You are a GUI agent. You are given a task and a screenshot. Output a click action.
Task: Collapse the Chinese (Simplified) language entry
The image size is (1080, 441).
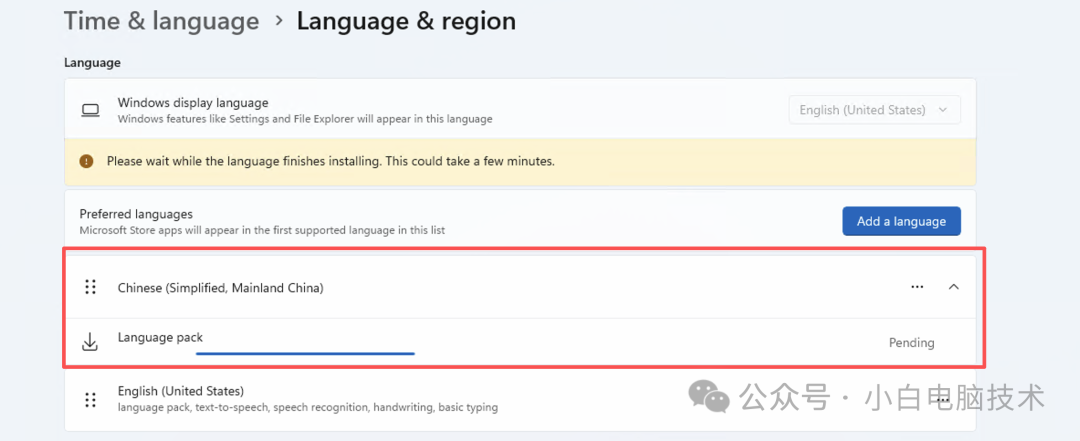(953, 287)
